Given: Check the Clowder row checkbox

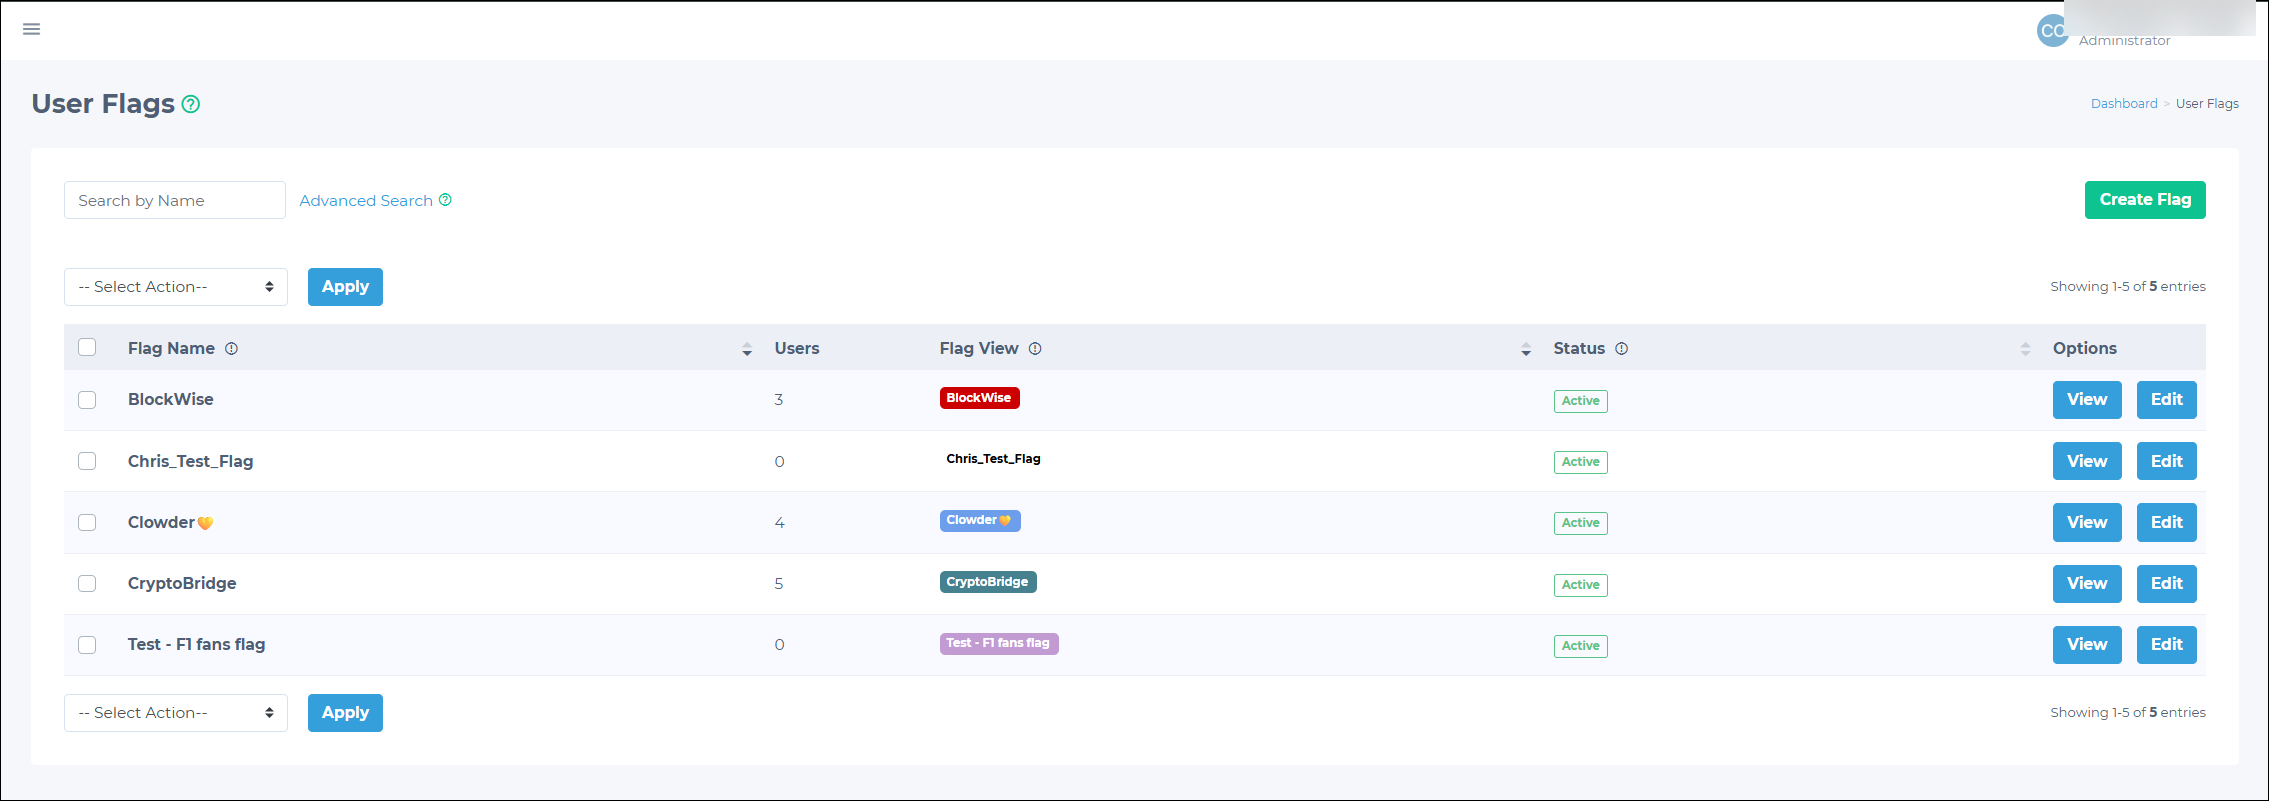Looking at the screenshot, I should coord(87,522).
